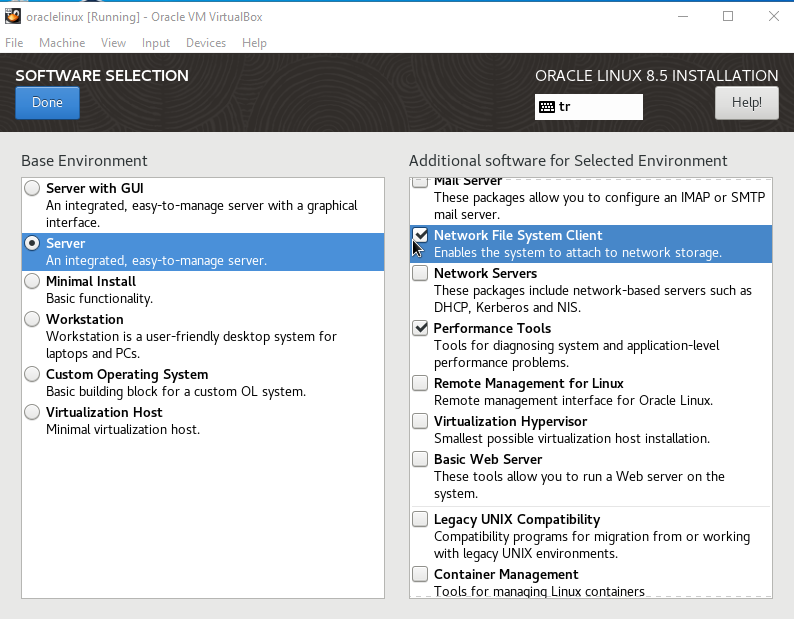Enable Remote Management for Linux checkbox
Screen dimensions: 794x619
(420, 383)
